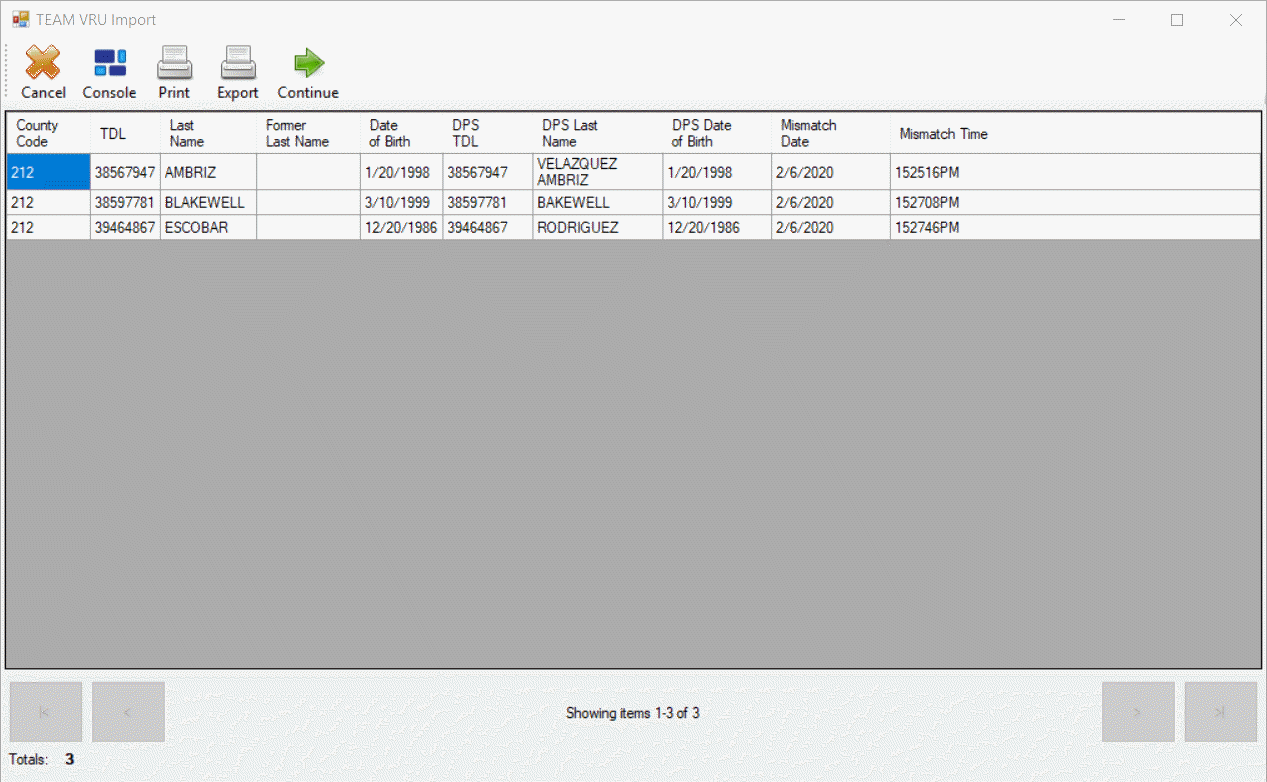Select DPS last name VELAZQUEZ AMBRIZ cell
The image size is (1267, 782).
[x=598, y=172]
